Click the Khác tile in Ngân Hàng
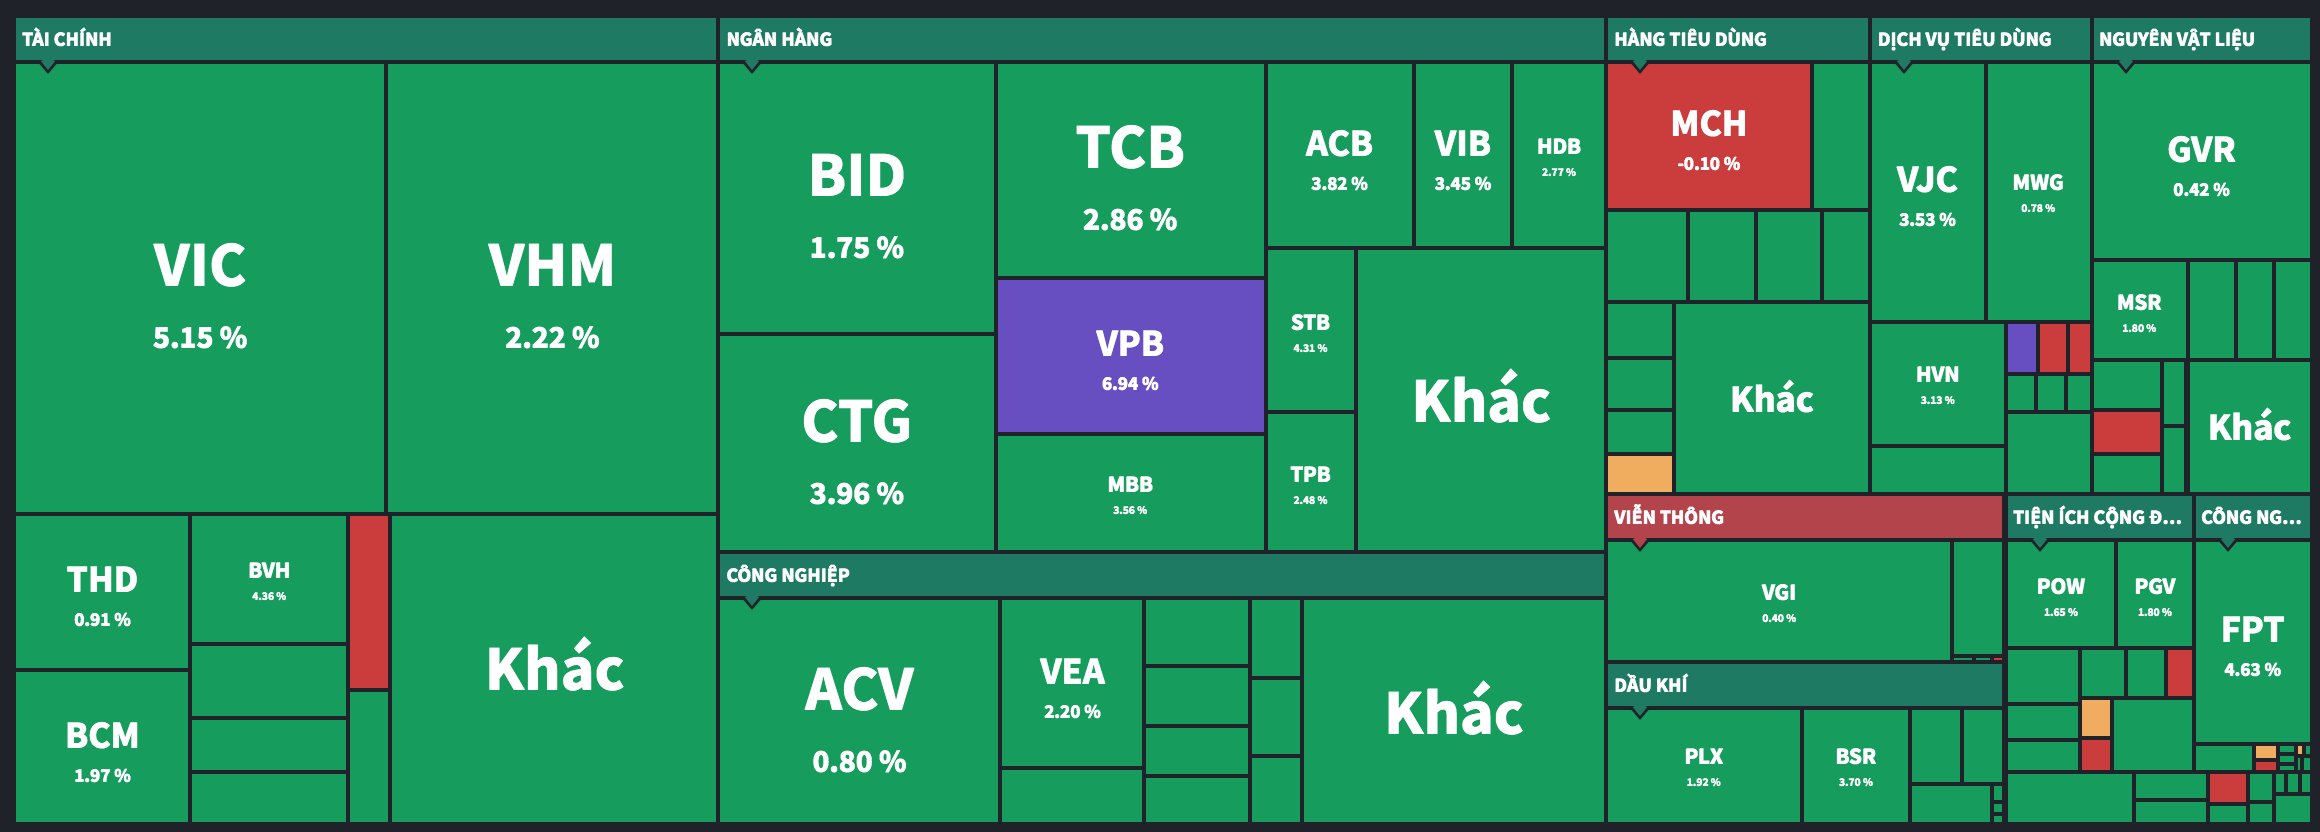 (x=1481, y=400)
